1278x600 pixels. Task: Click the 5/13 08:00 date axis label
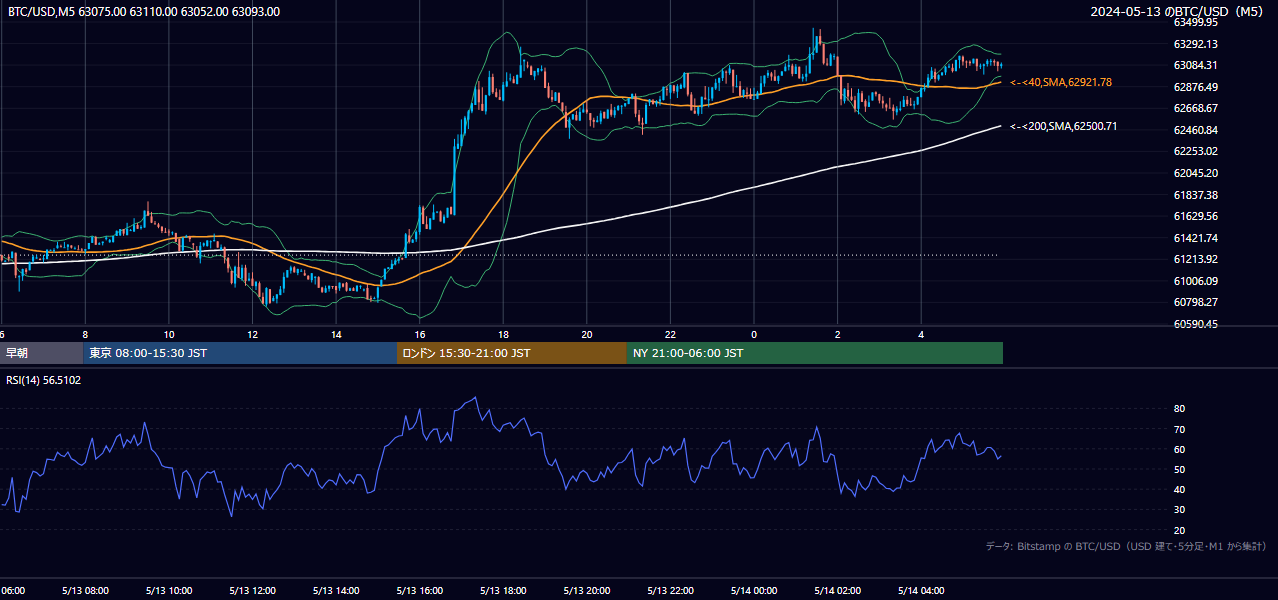85,591
